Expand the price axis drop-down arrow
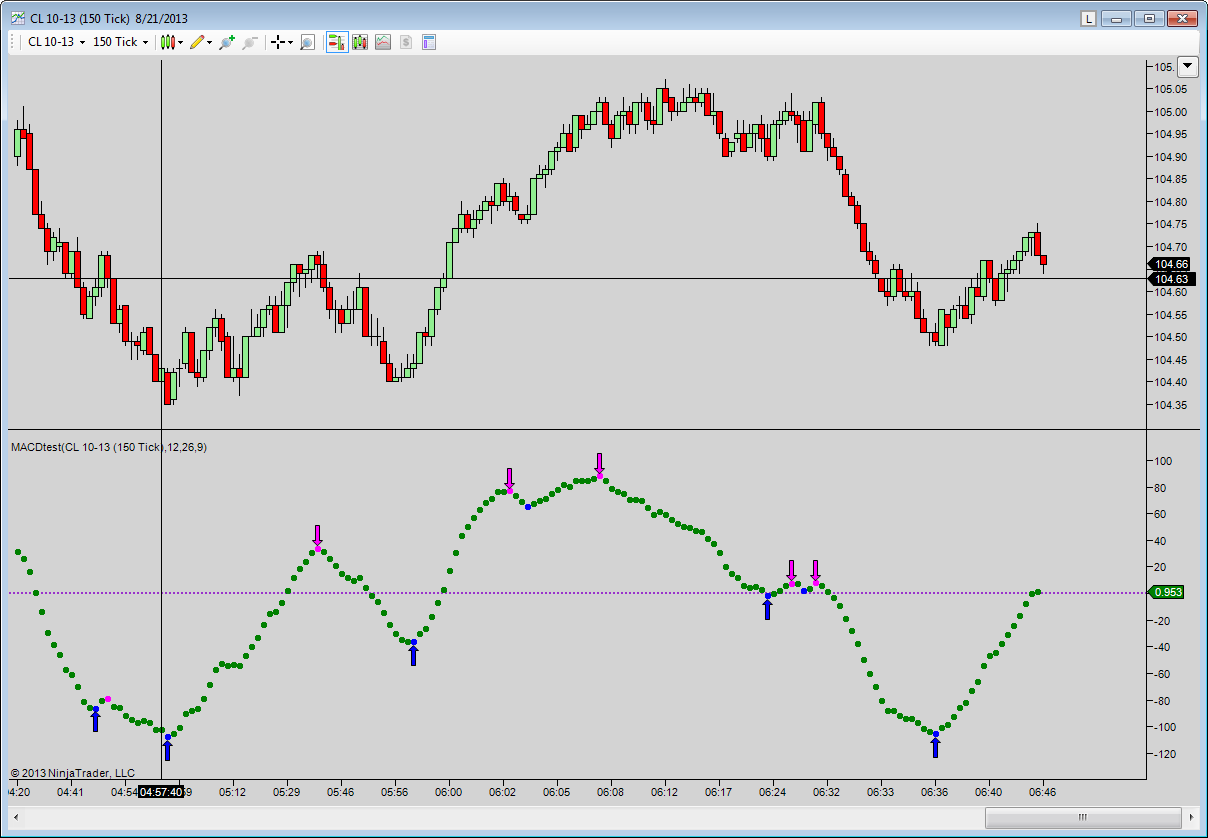This screenshot has height=838, width=1208. [x=1187, y=67]
